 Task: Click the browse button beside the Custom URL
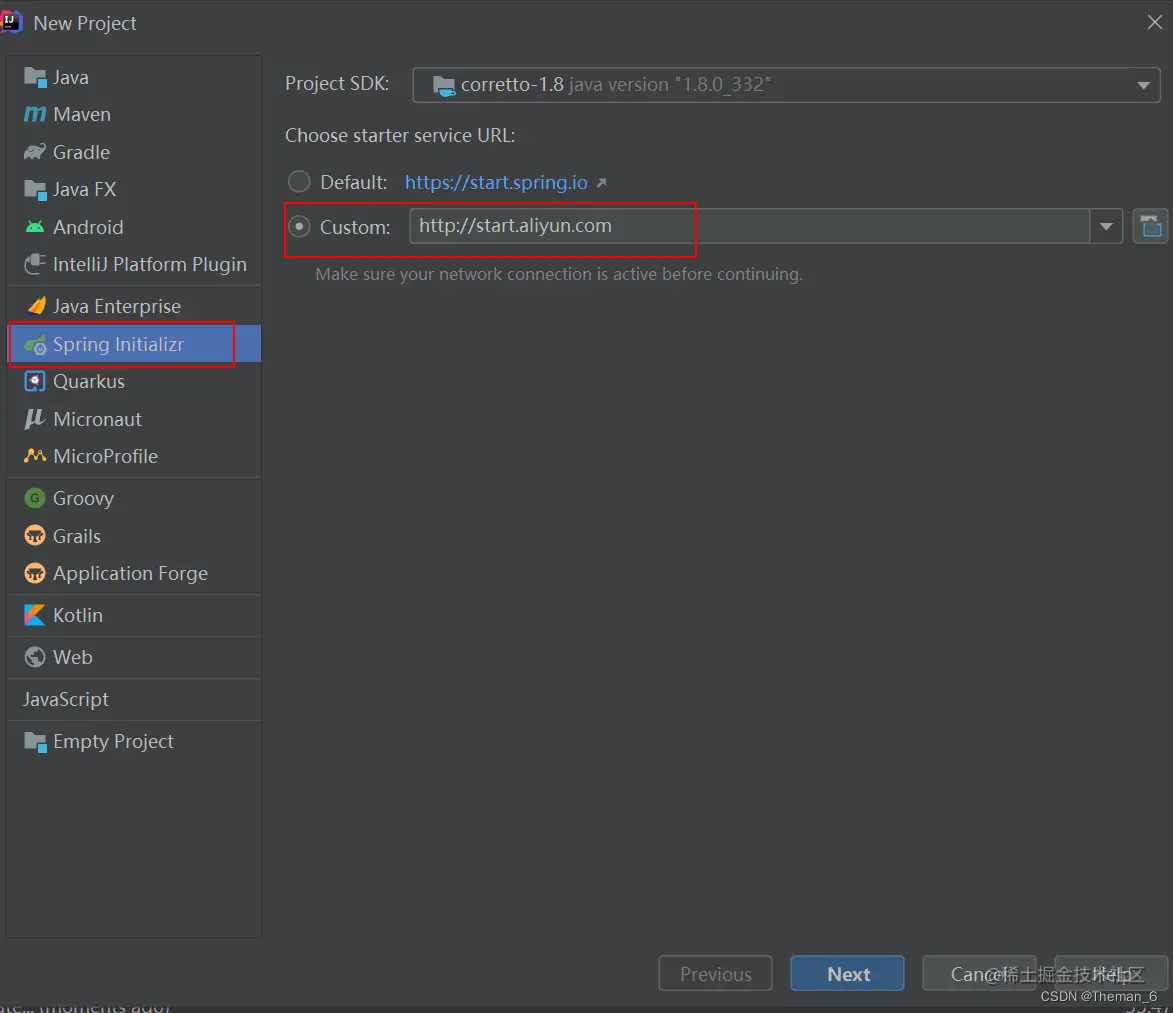click(x=1151, y=226)
